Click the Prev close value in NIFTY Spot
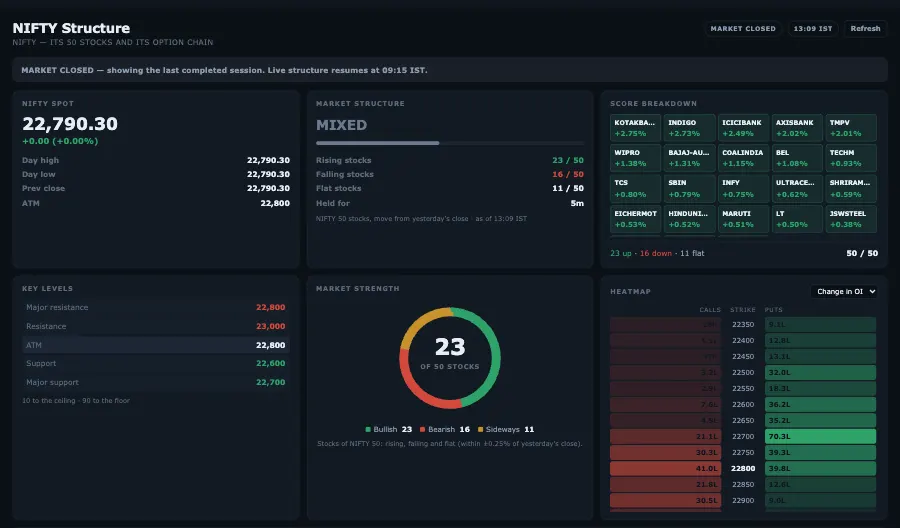900x528 pixels. 268,188
